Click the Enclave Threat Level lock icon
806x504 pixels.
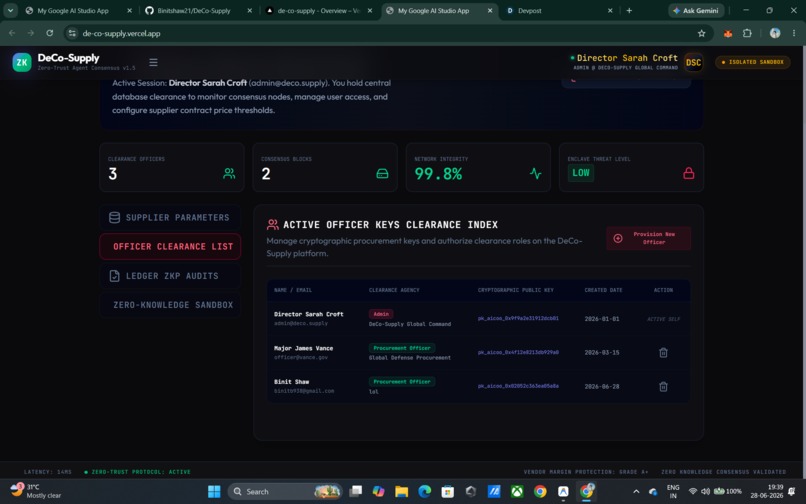click(689, 173)
